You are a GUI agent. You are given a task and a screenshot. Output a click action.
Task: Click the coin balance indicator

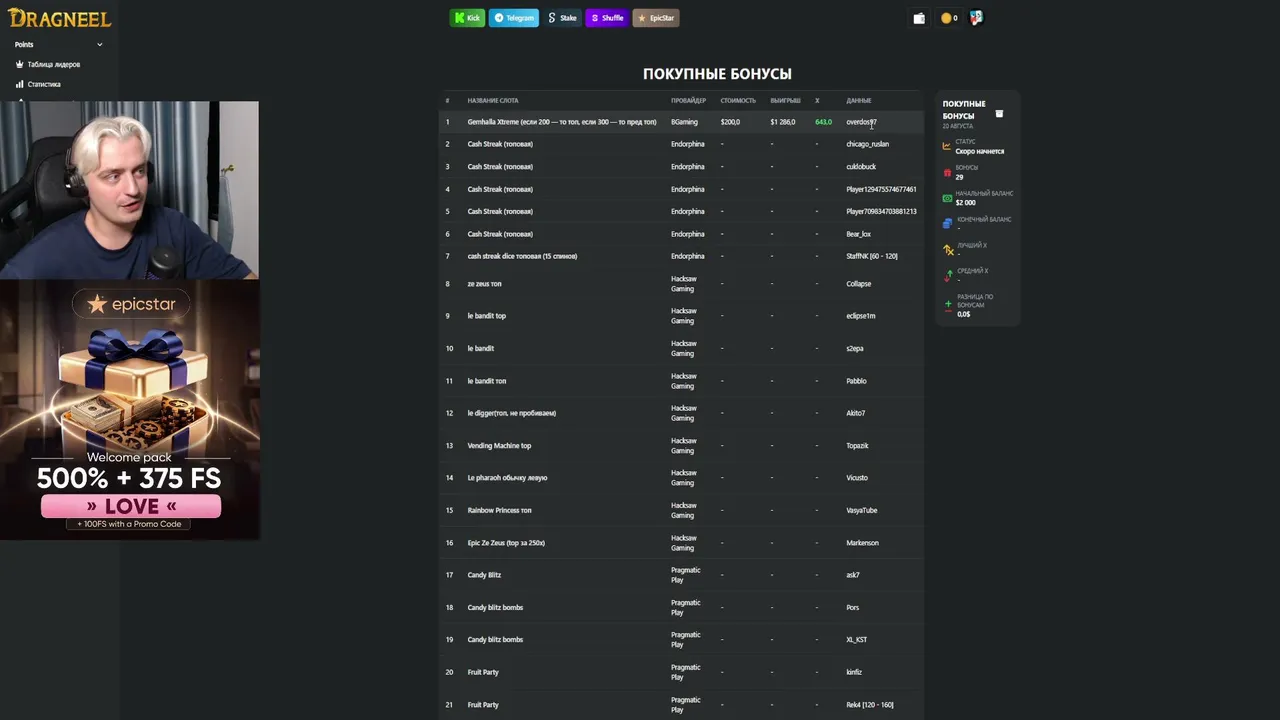pyautogui.click(x=949, y=18)
